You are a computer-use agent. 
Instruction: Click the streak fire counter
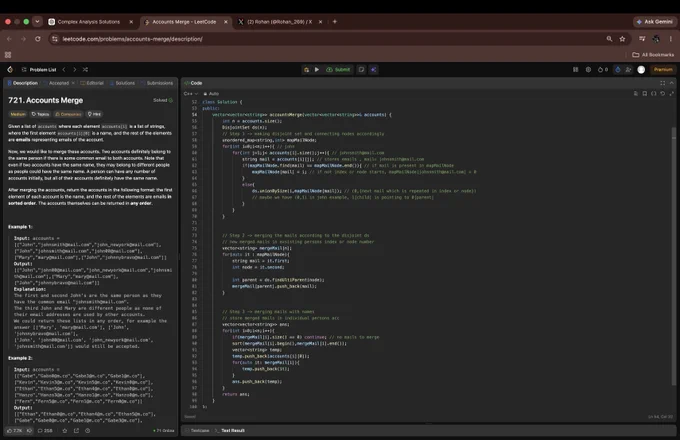coord(603,69)
